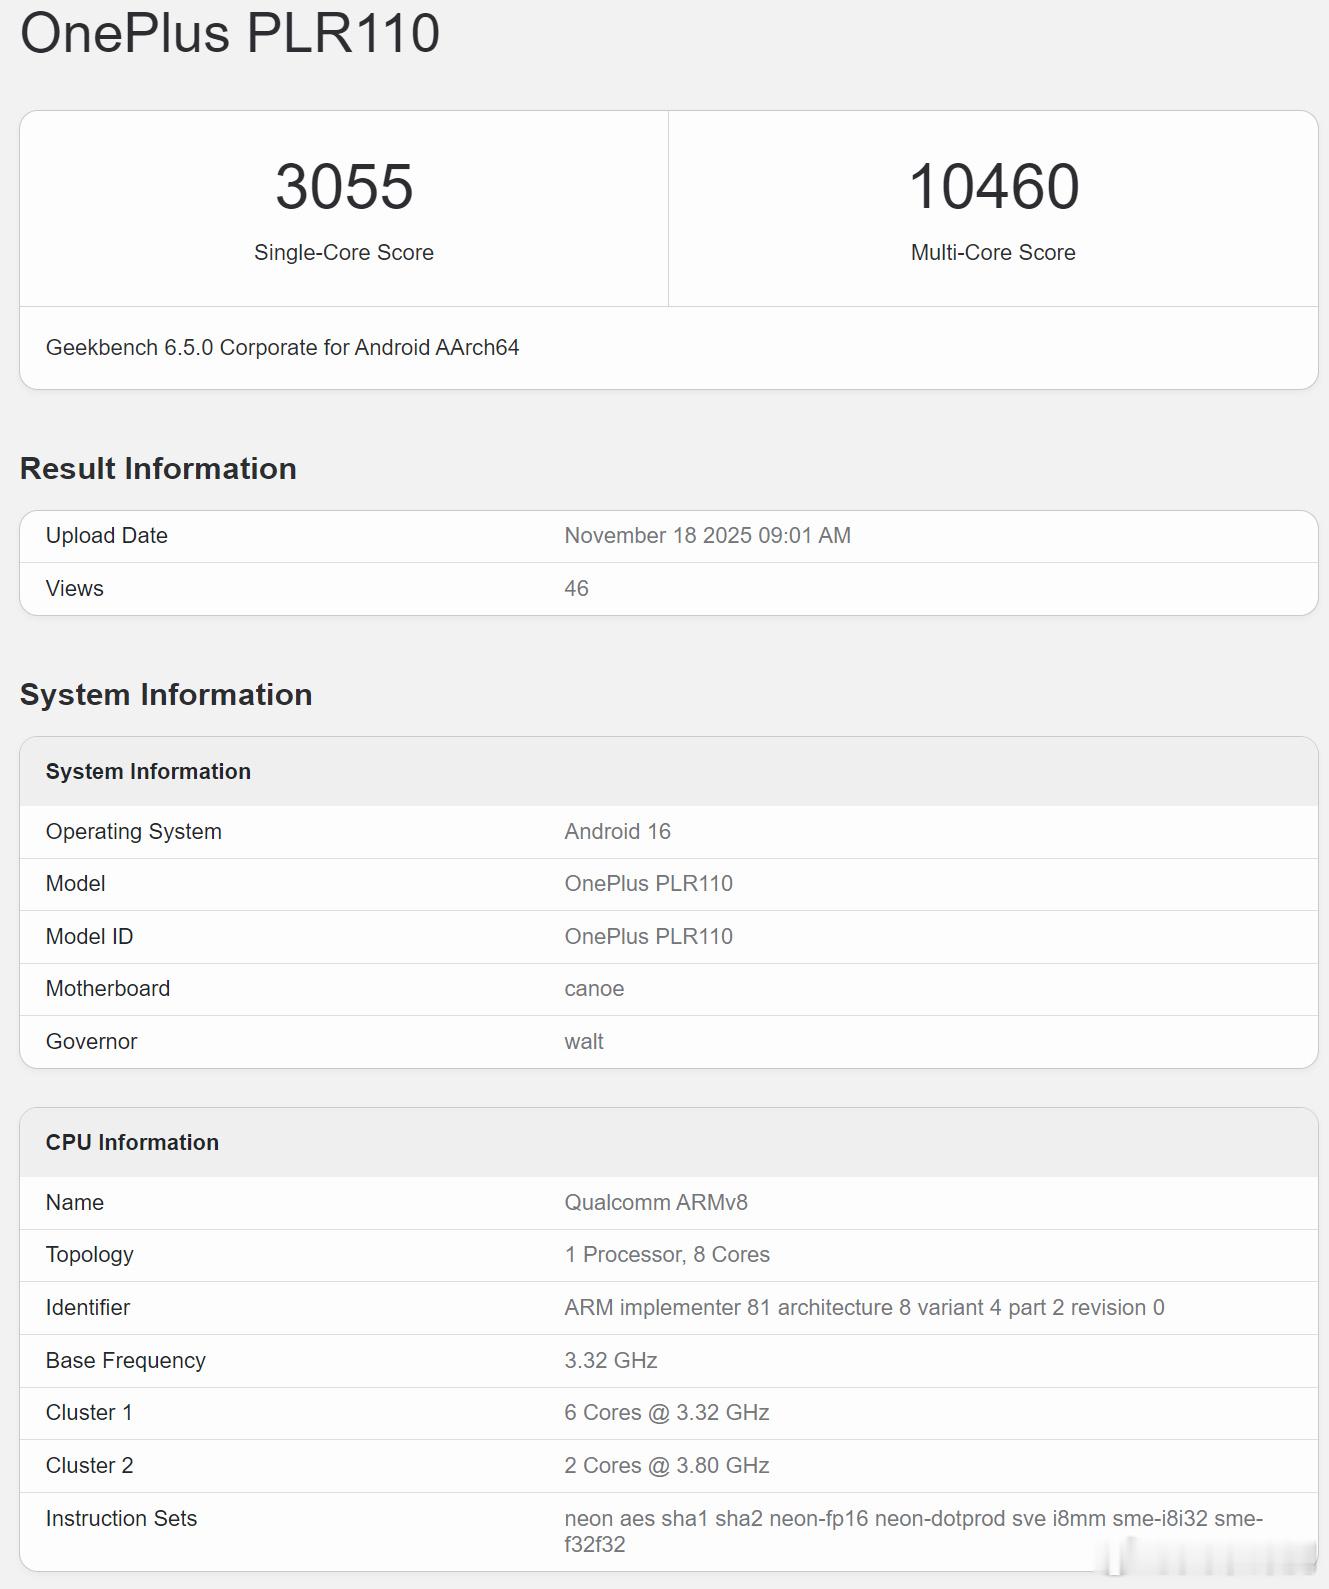
Task: Click the Qualcomm ARMv8 CPU name
Action: coord(656,1203)
